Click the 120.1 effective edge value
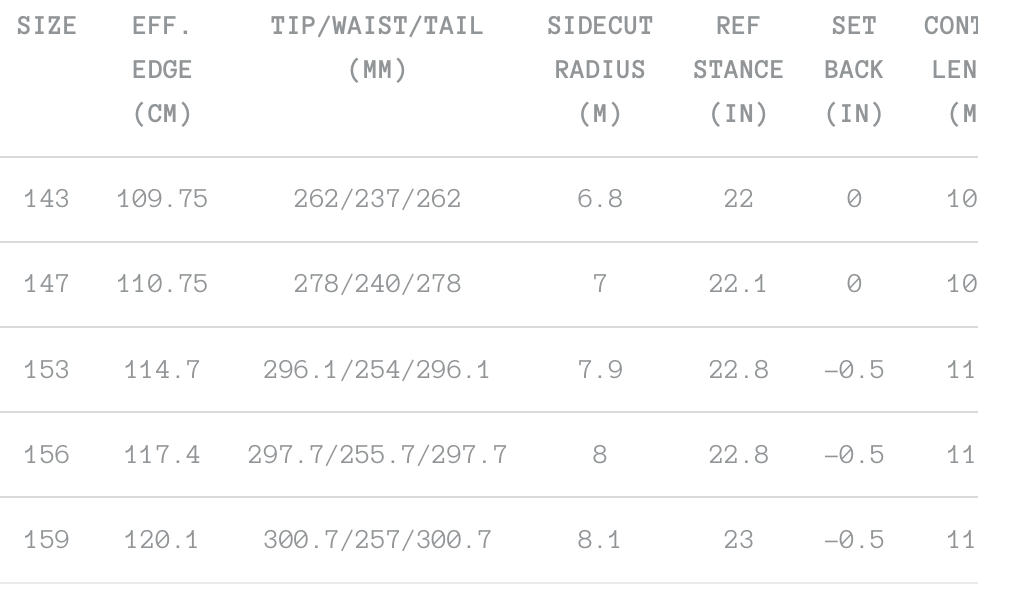Screen dimensions: 1010x596 pos(162,541)
